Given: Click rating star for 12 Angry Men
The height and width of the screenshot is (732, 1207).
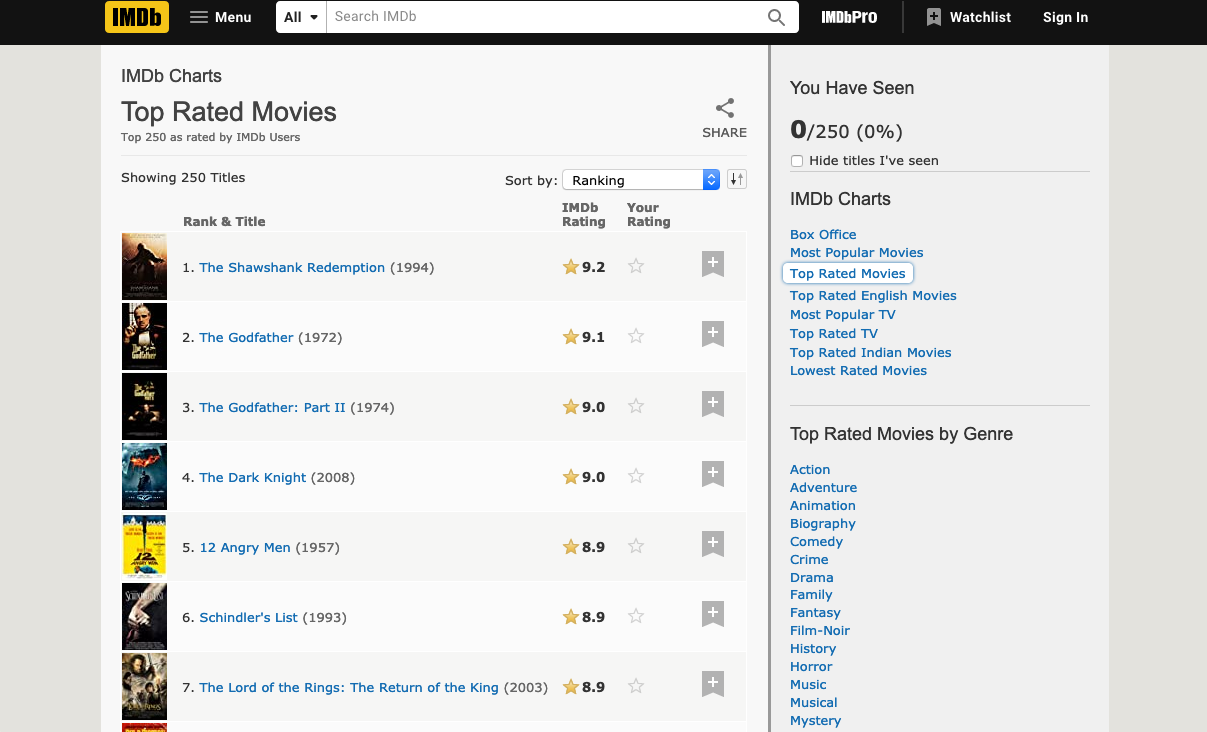Looking at the screenshot, I should [636, 547].
